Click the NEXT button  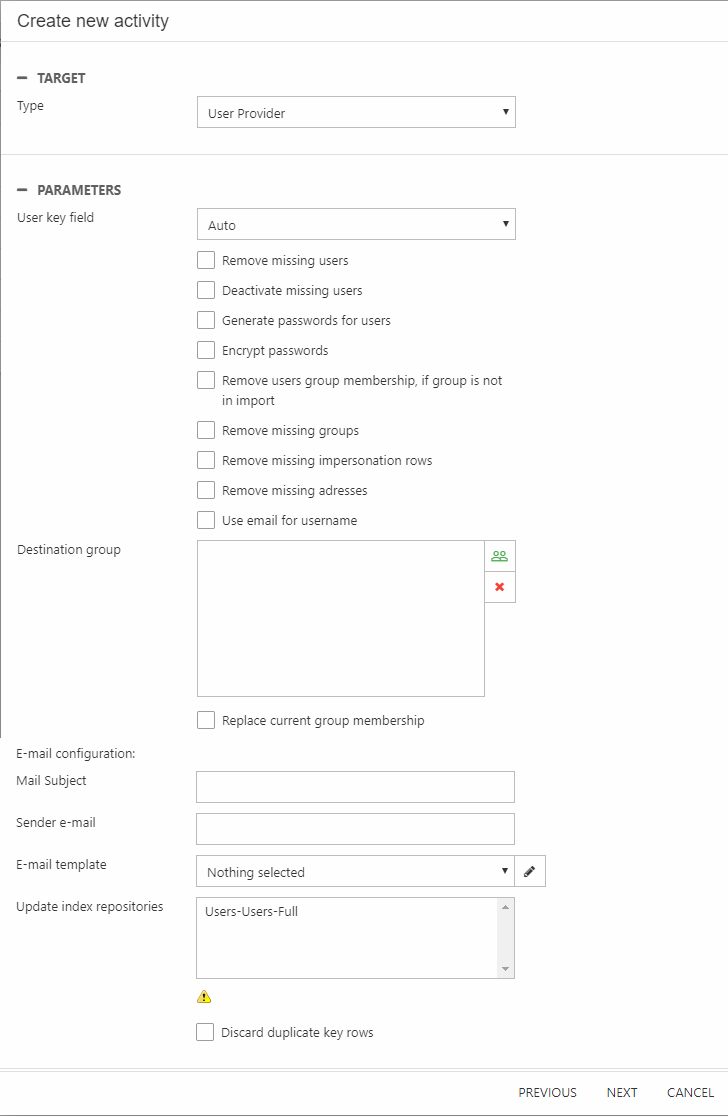point(622,1092)
